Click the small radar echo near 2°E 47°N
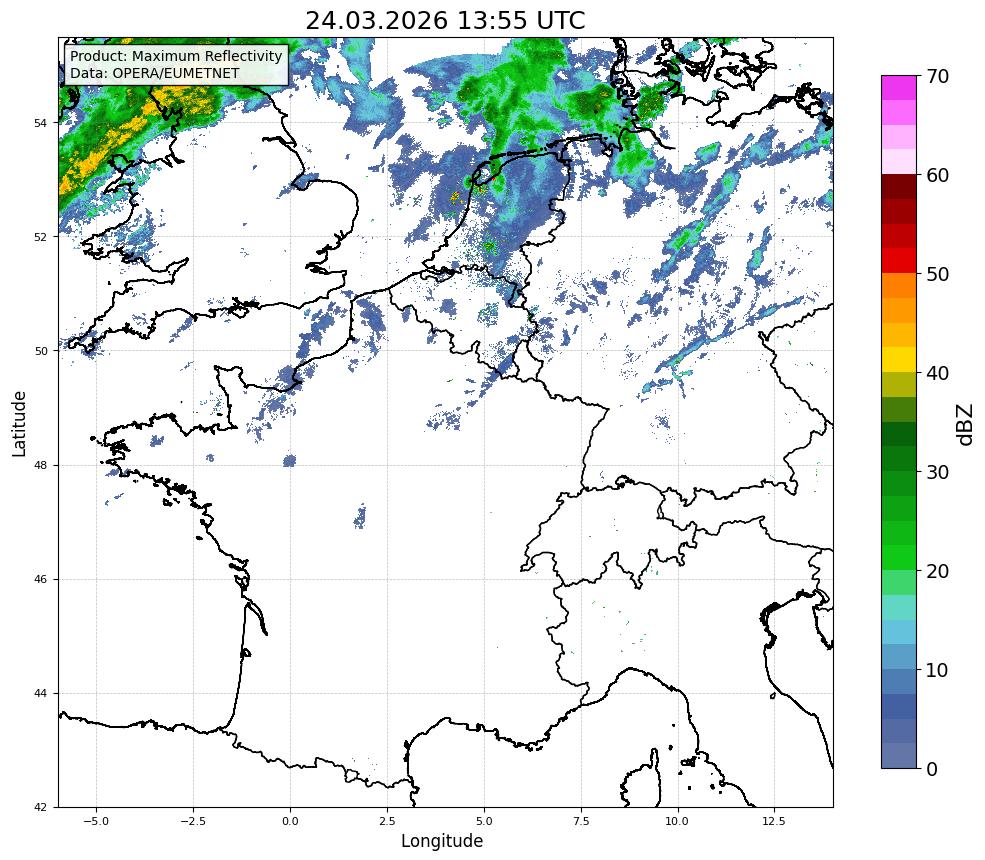This screenshot has height=860, width=985. 360,516
